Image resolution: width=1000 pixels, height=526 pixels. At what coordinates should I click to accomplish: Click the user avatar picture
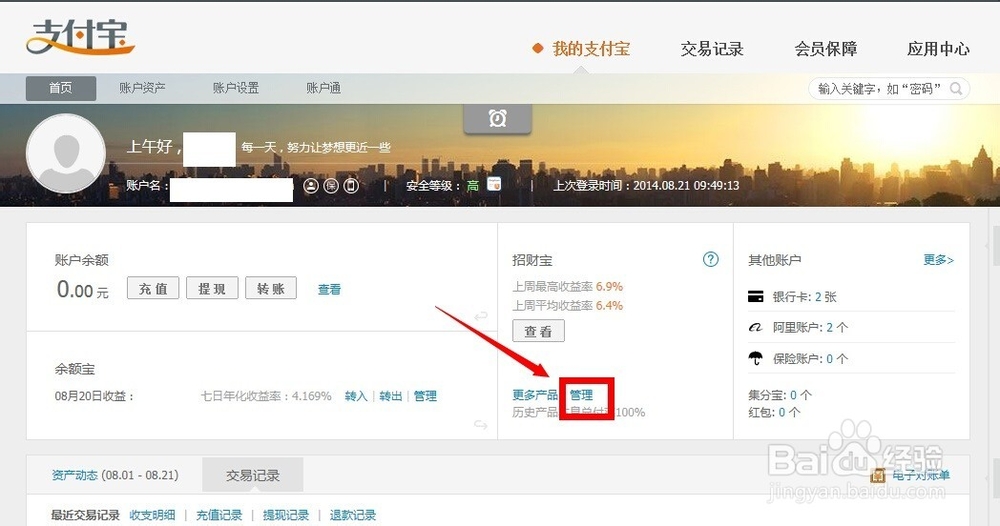[66, 154]
